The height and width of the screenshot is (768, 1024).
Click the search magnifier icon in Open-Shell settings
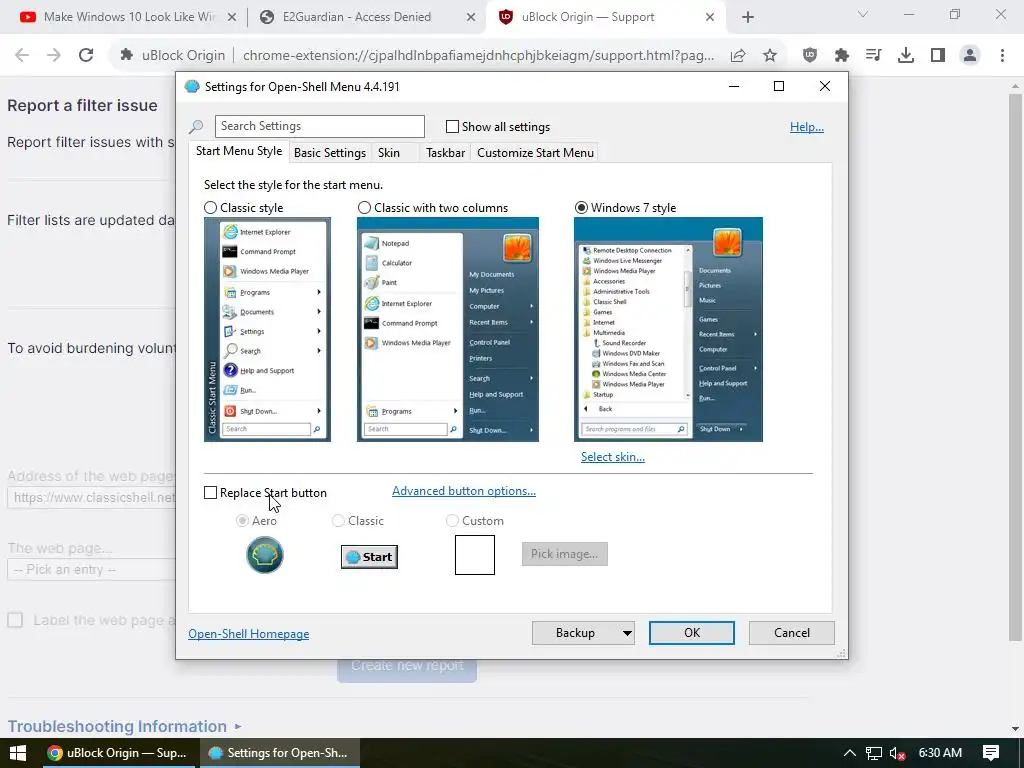tap(196, 127)
